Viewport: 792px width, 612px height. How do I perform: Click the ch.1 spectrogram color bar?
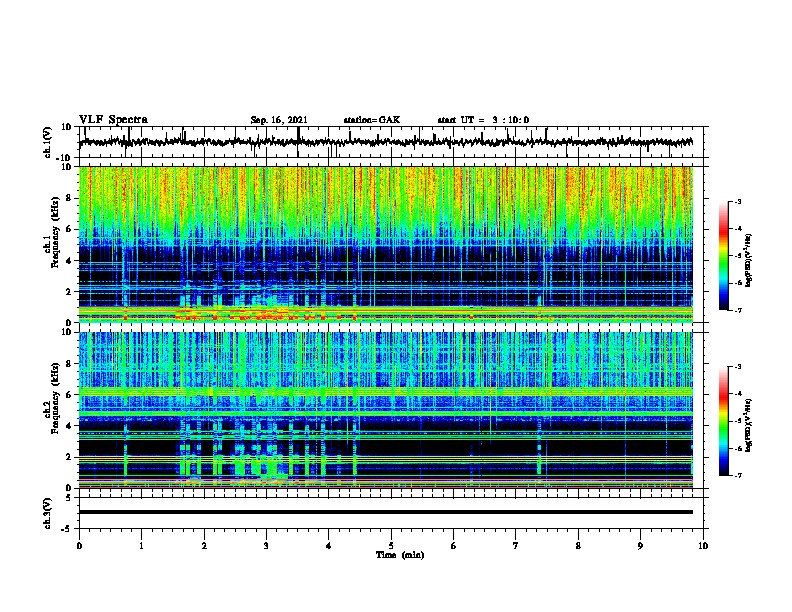tap(724, 256)
